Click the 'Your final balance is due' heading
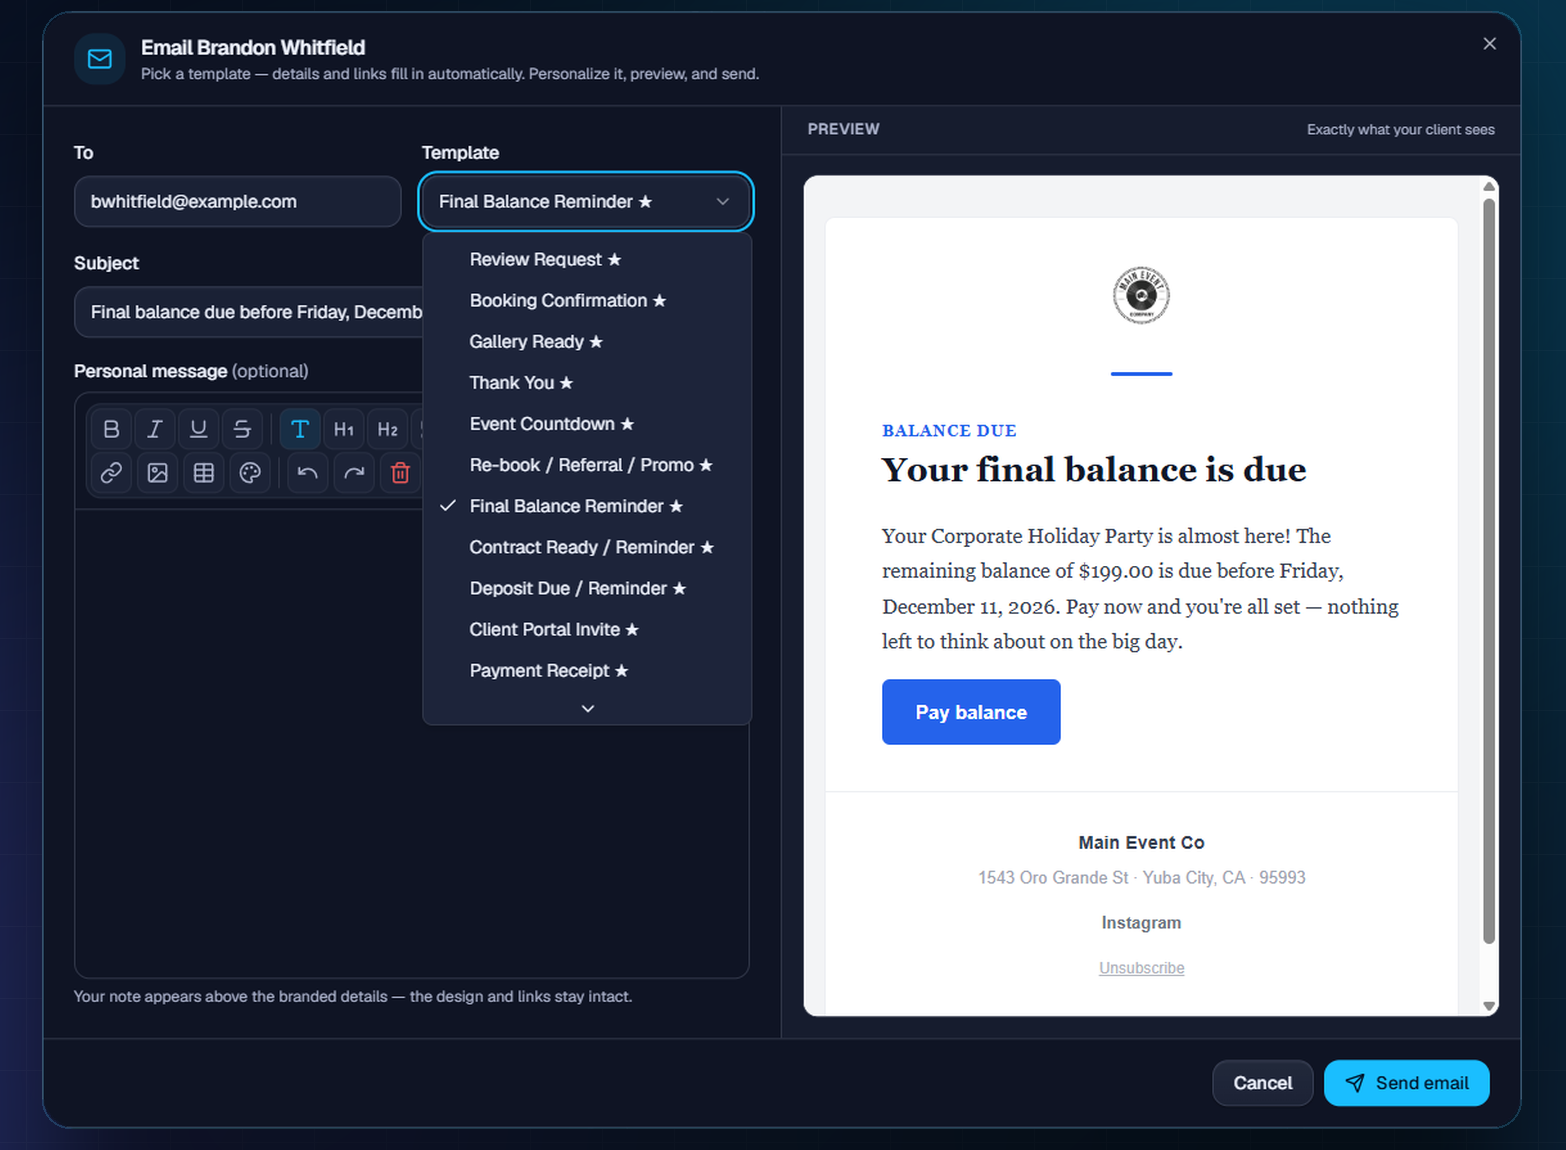 (1094, 469)
